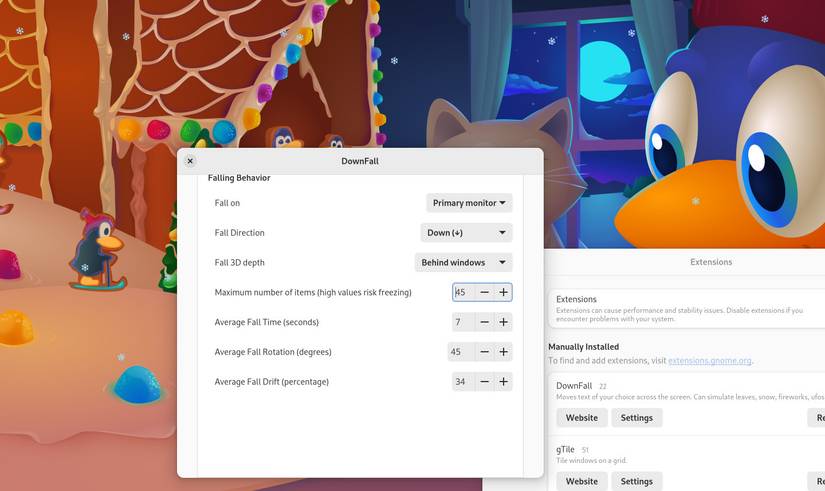Click the Average Fall Drift field
The image size is (825, 491).
point(464,382)
